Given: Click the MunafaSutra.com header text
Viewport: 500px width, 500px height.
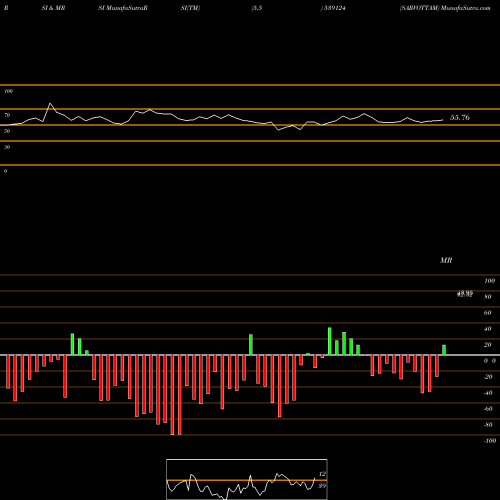Looking at the screenshot, I should coord(466,8).
